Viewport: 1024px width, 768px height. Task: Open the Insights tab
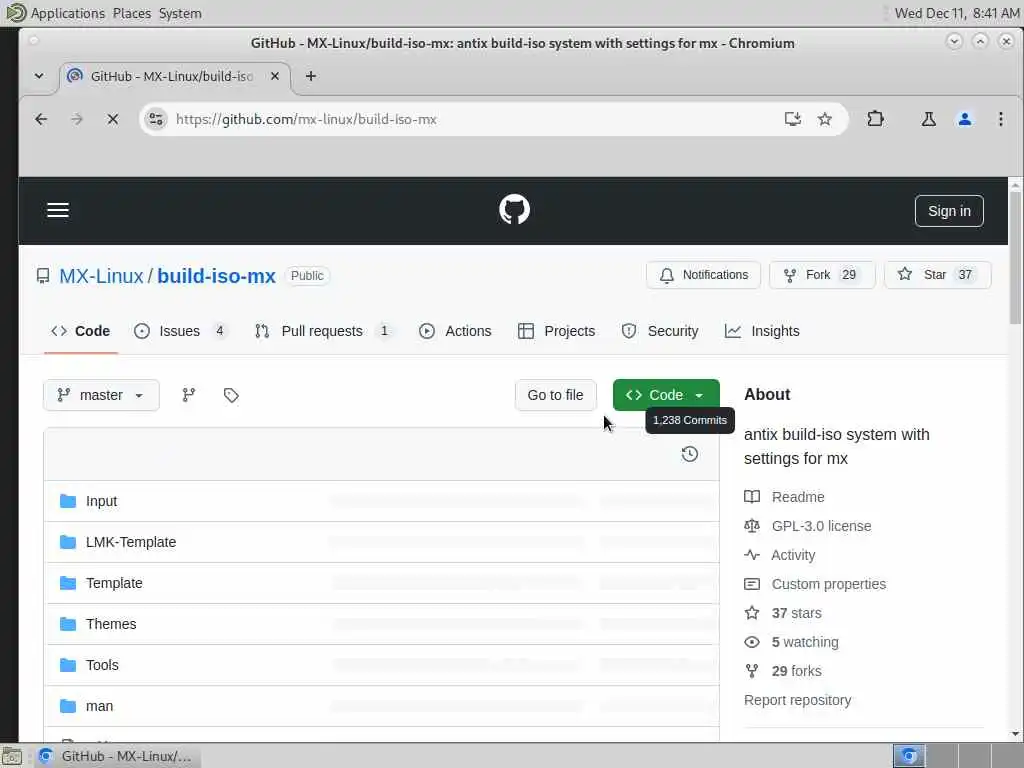pyautogui.click(x=762, y=331)
